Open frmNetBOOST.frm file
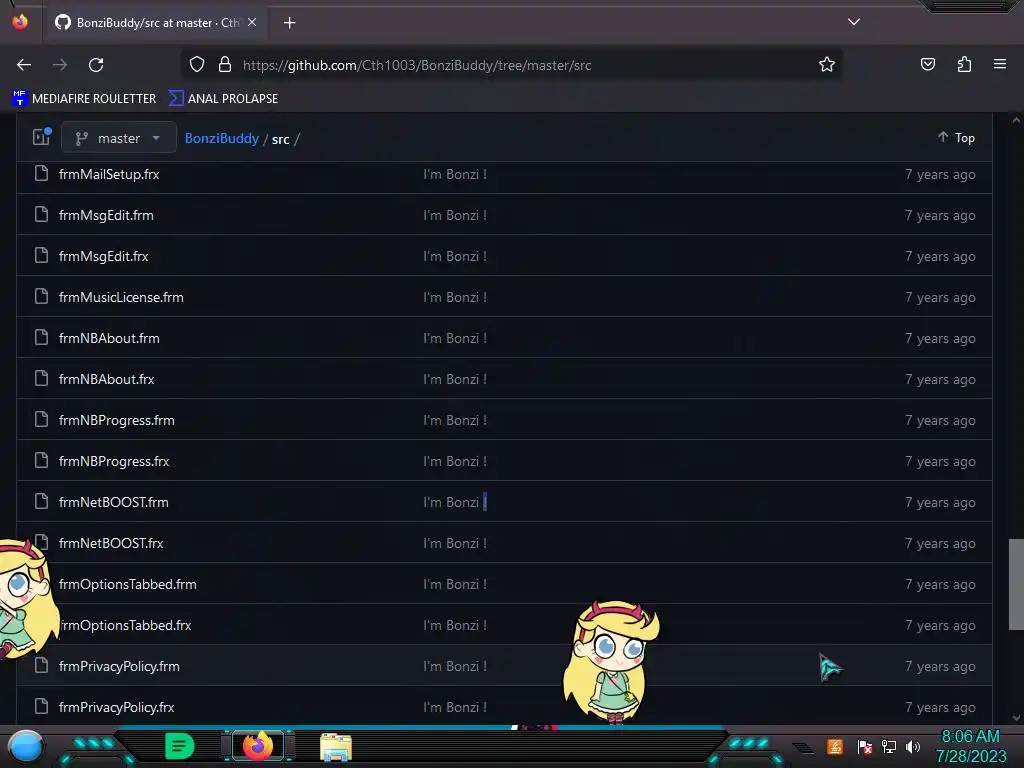1024x768 pixels. tap(114, 502)
